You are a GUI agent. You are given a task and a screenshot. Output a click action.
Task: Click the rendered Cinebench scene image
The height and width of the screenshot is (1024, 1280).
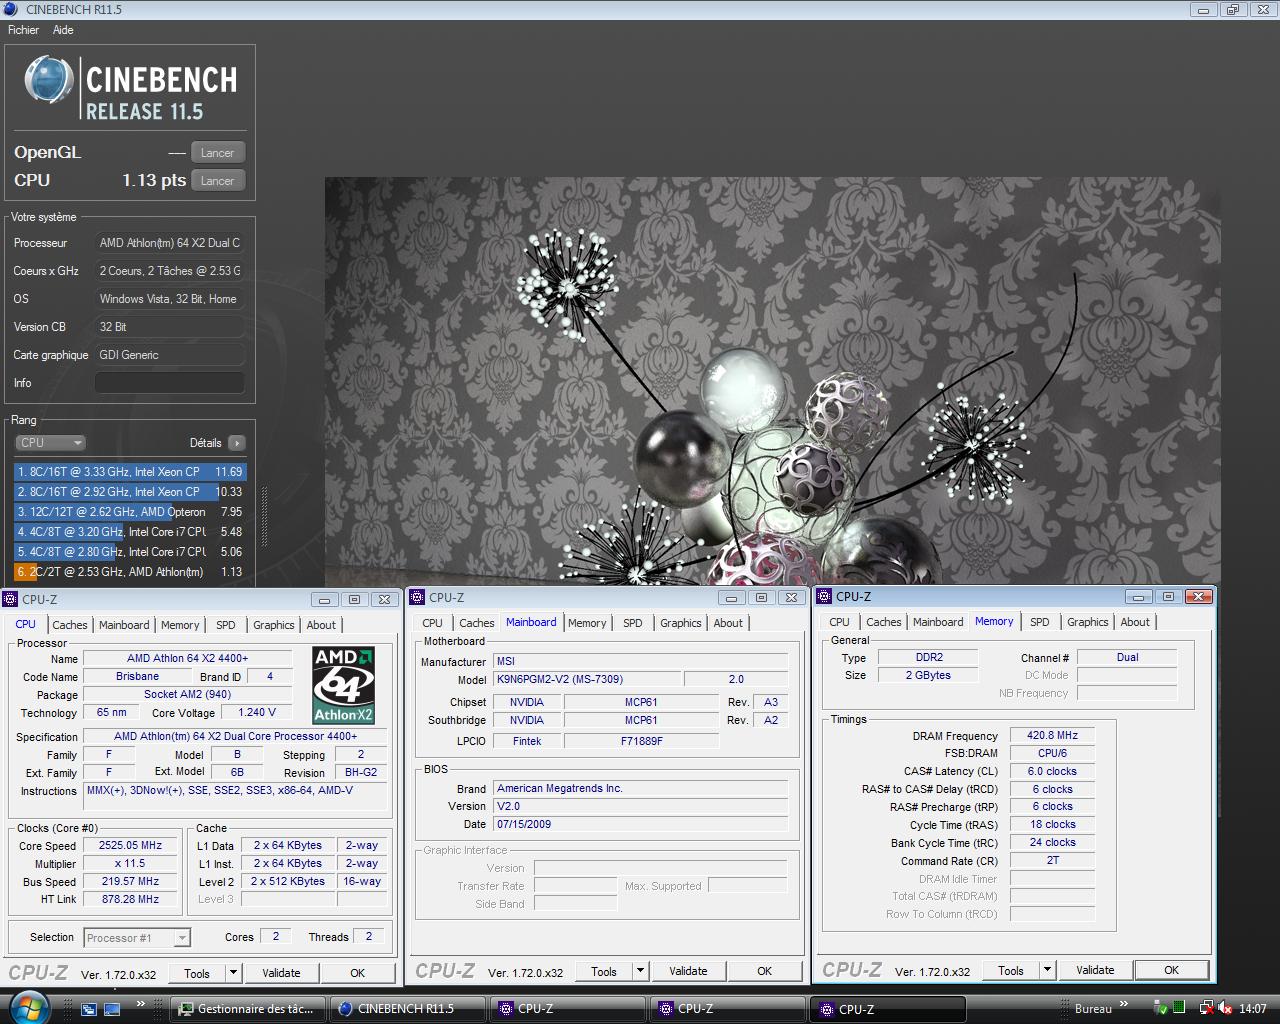[x=772, y=381]
